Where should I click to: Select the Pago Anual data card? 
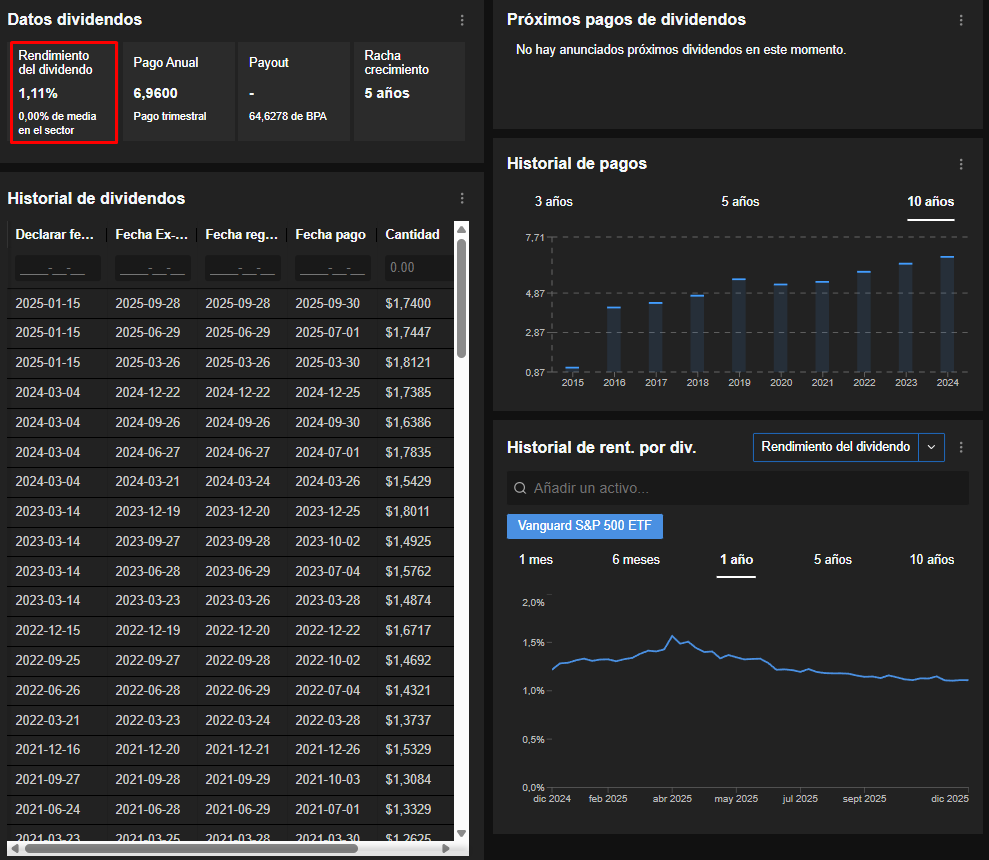[177, 91]
